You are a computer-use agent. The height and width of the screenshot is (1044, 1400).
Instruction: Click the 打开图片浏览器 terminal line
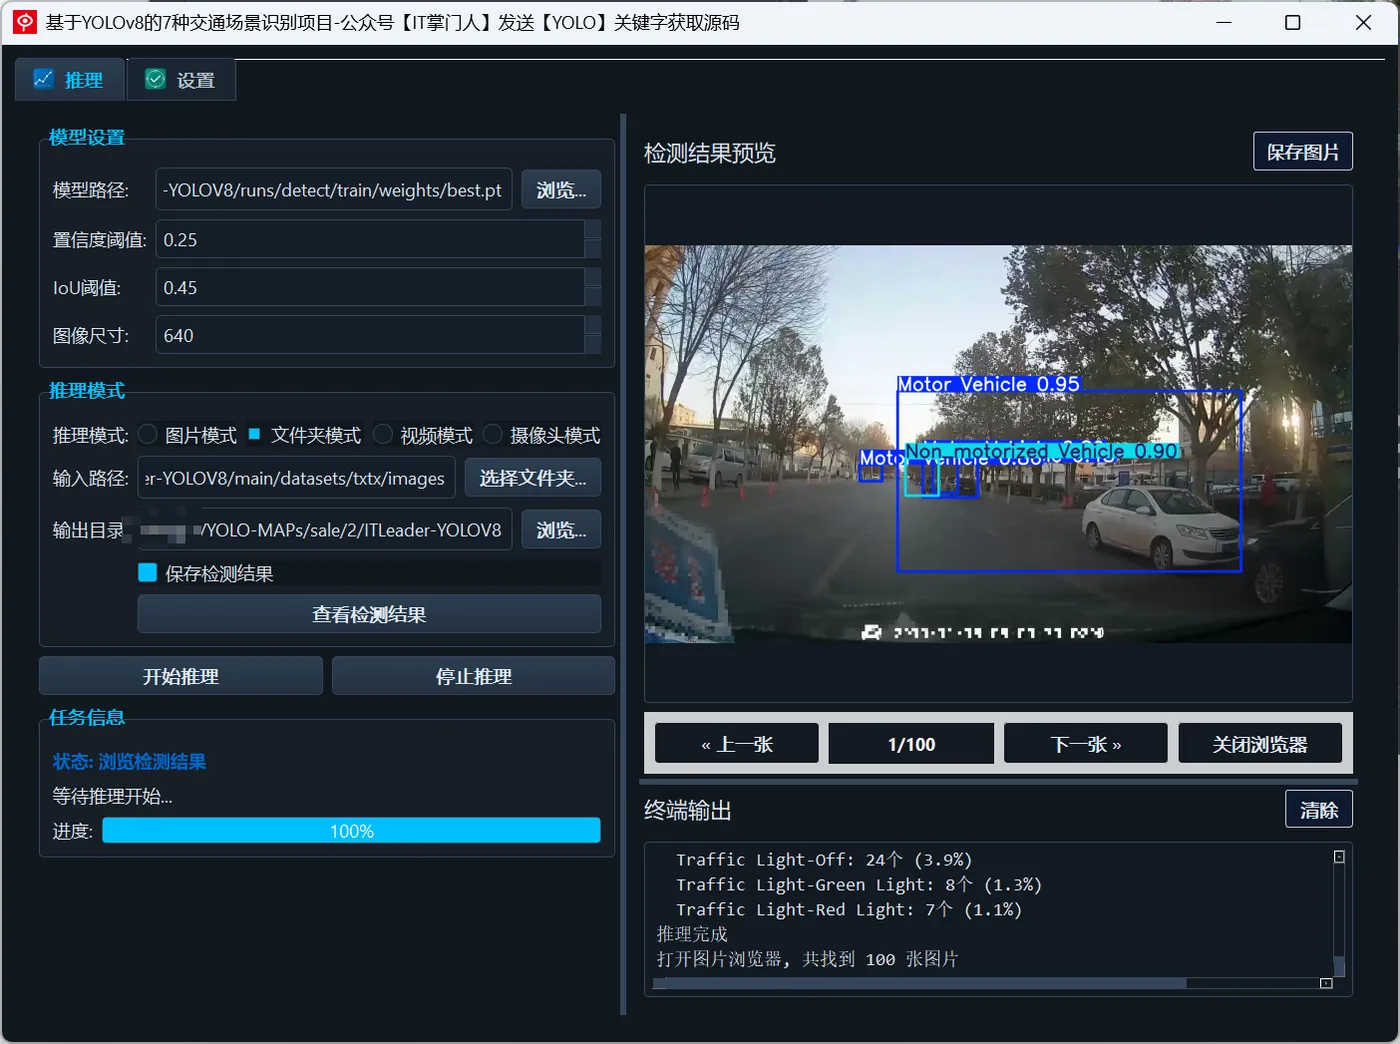807,959
